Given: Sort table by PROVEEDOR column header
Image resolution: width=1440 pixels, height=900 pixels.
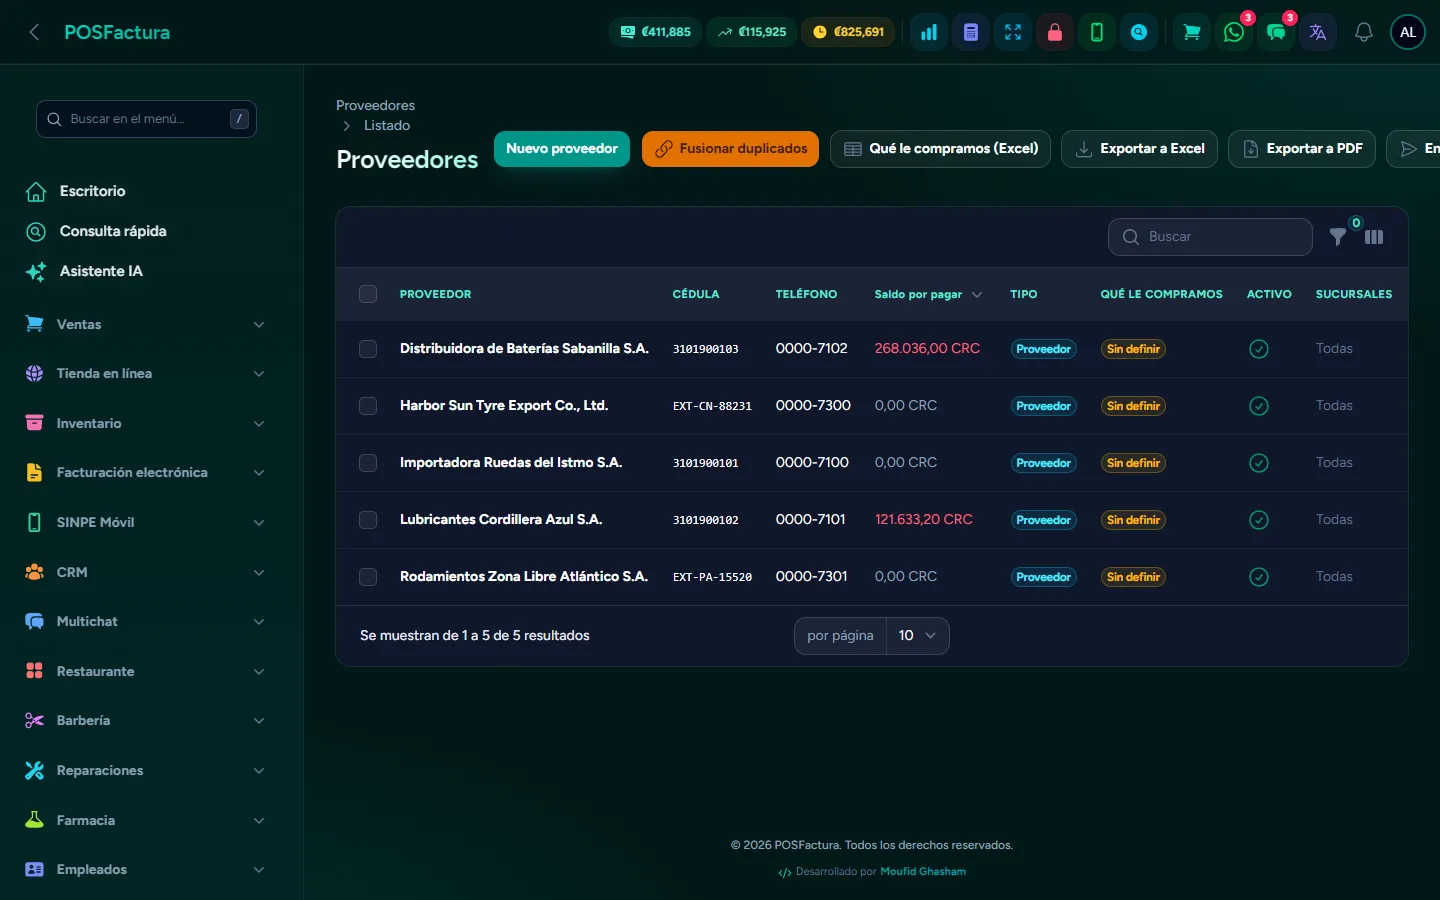Looking at the screenshot, I should tap(435, 294).
